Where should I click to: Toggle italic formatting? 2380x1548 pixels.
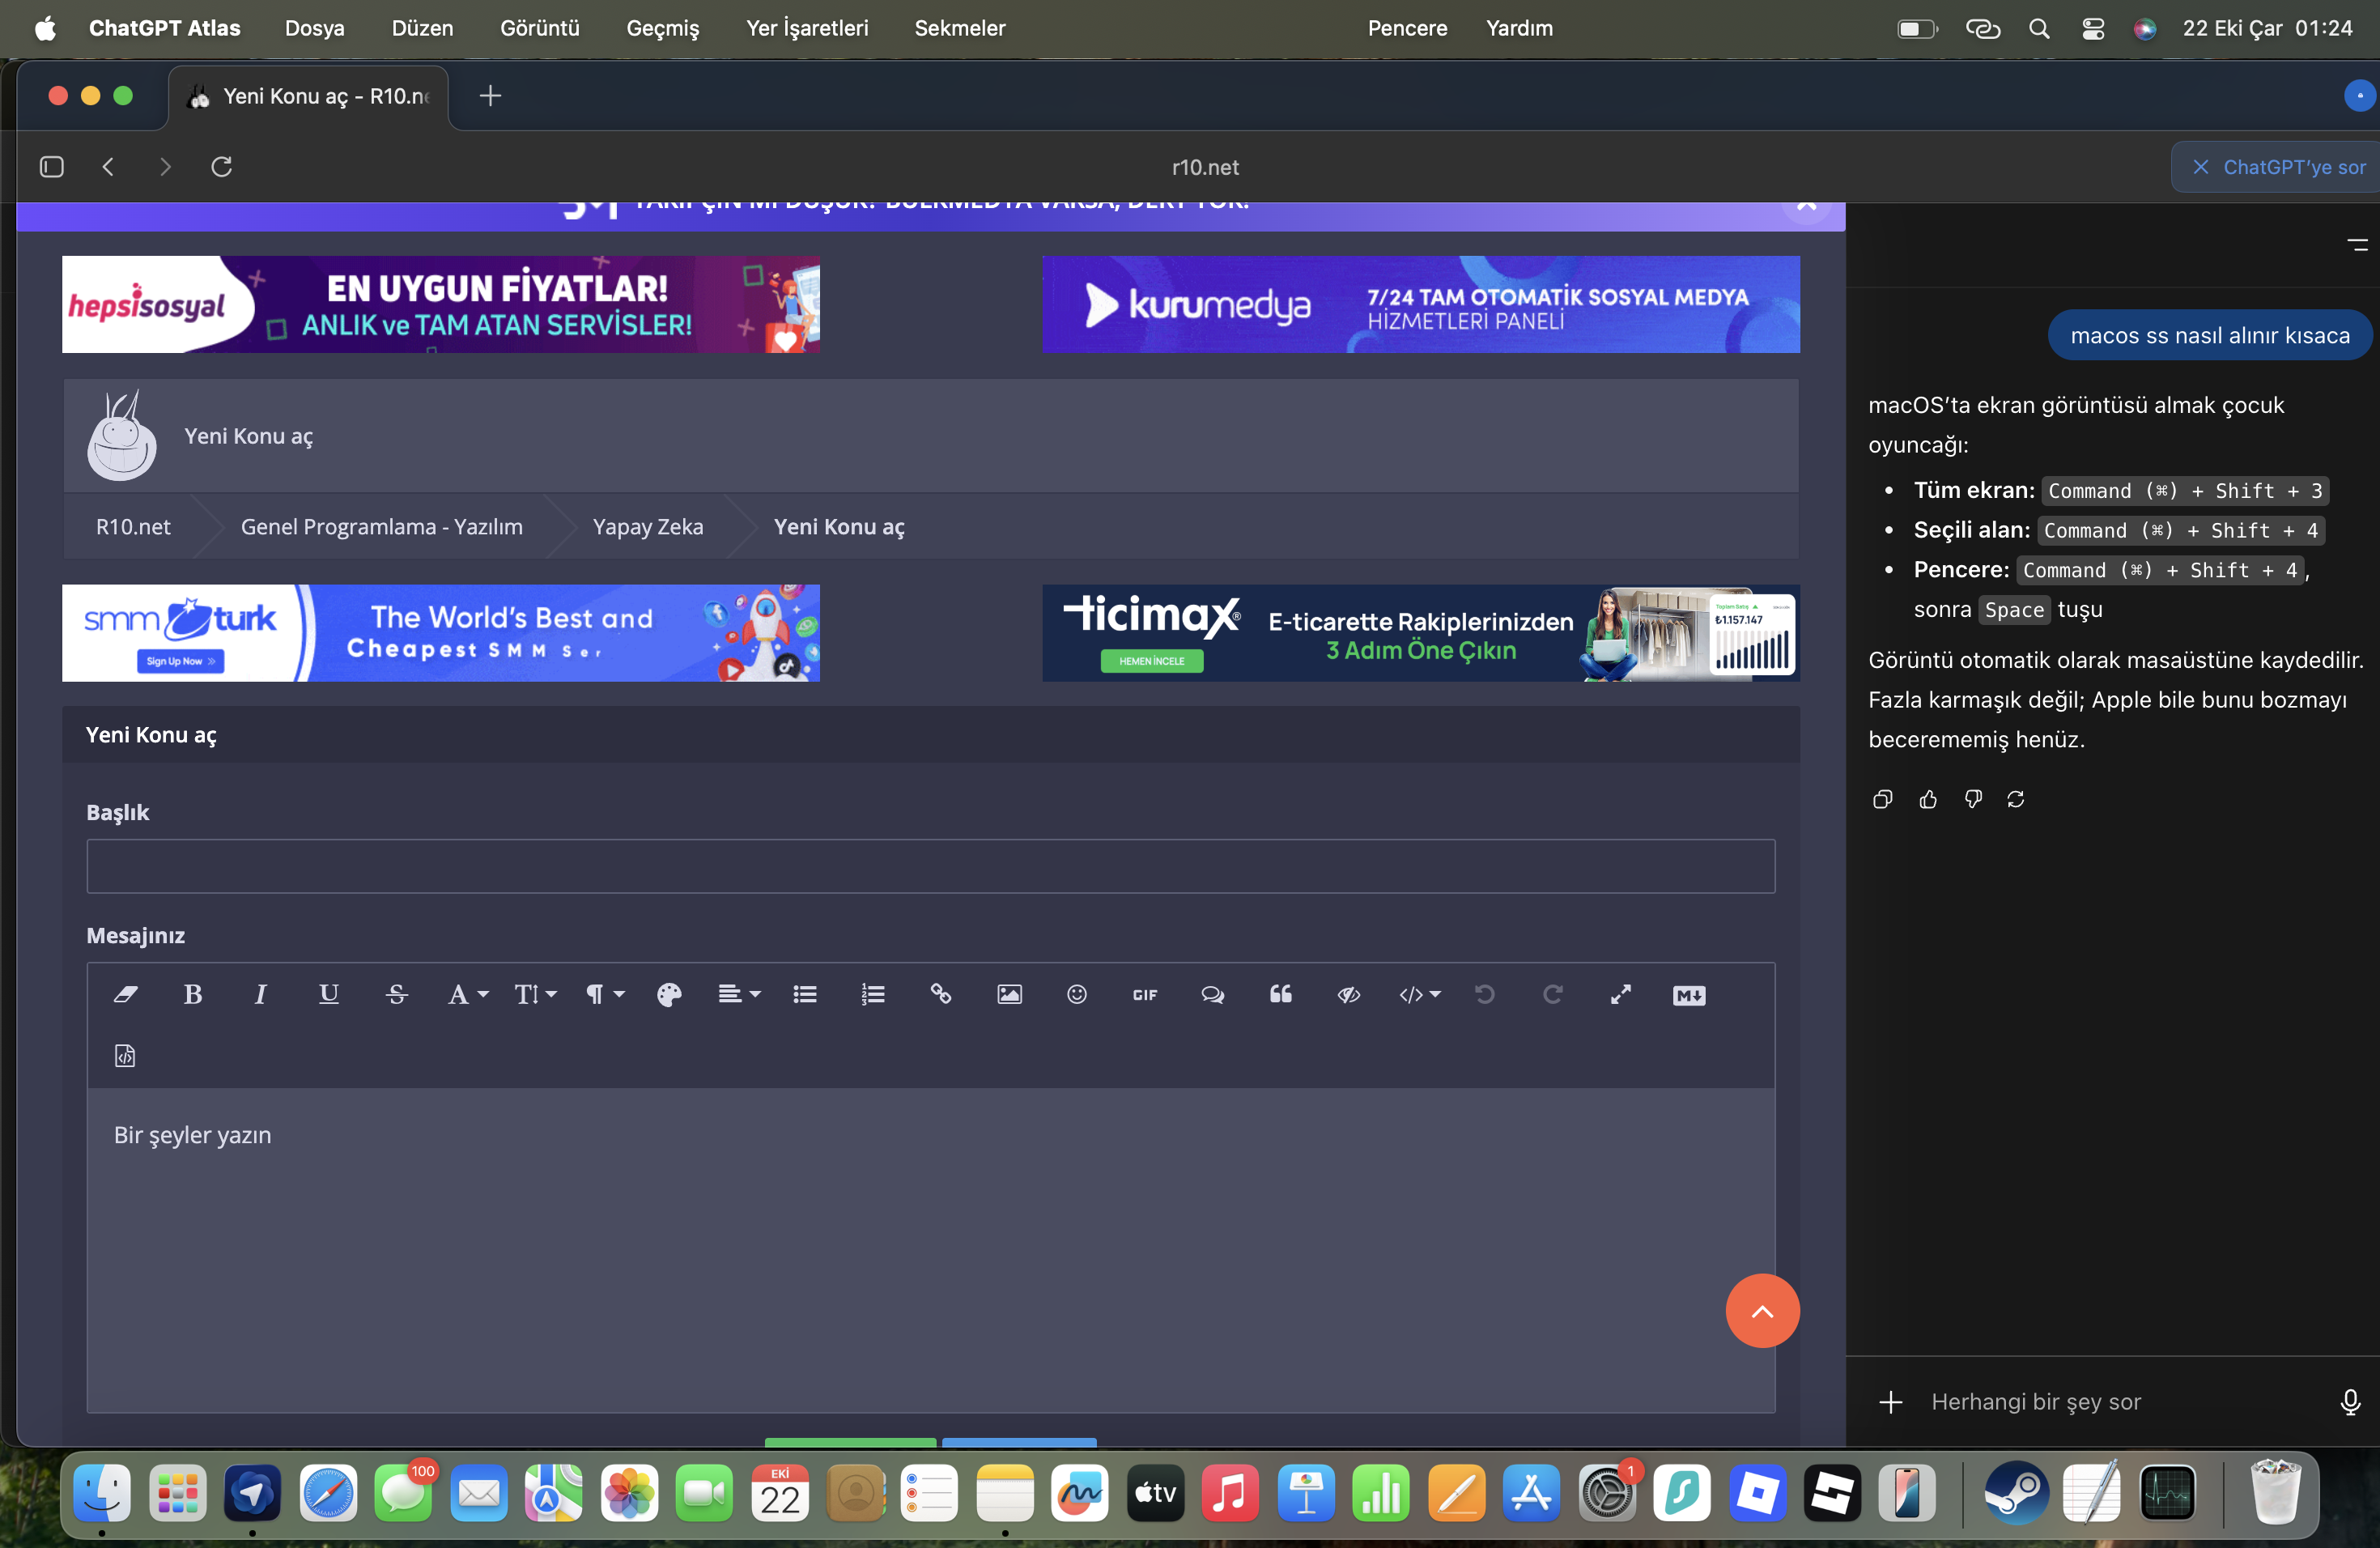261,994
